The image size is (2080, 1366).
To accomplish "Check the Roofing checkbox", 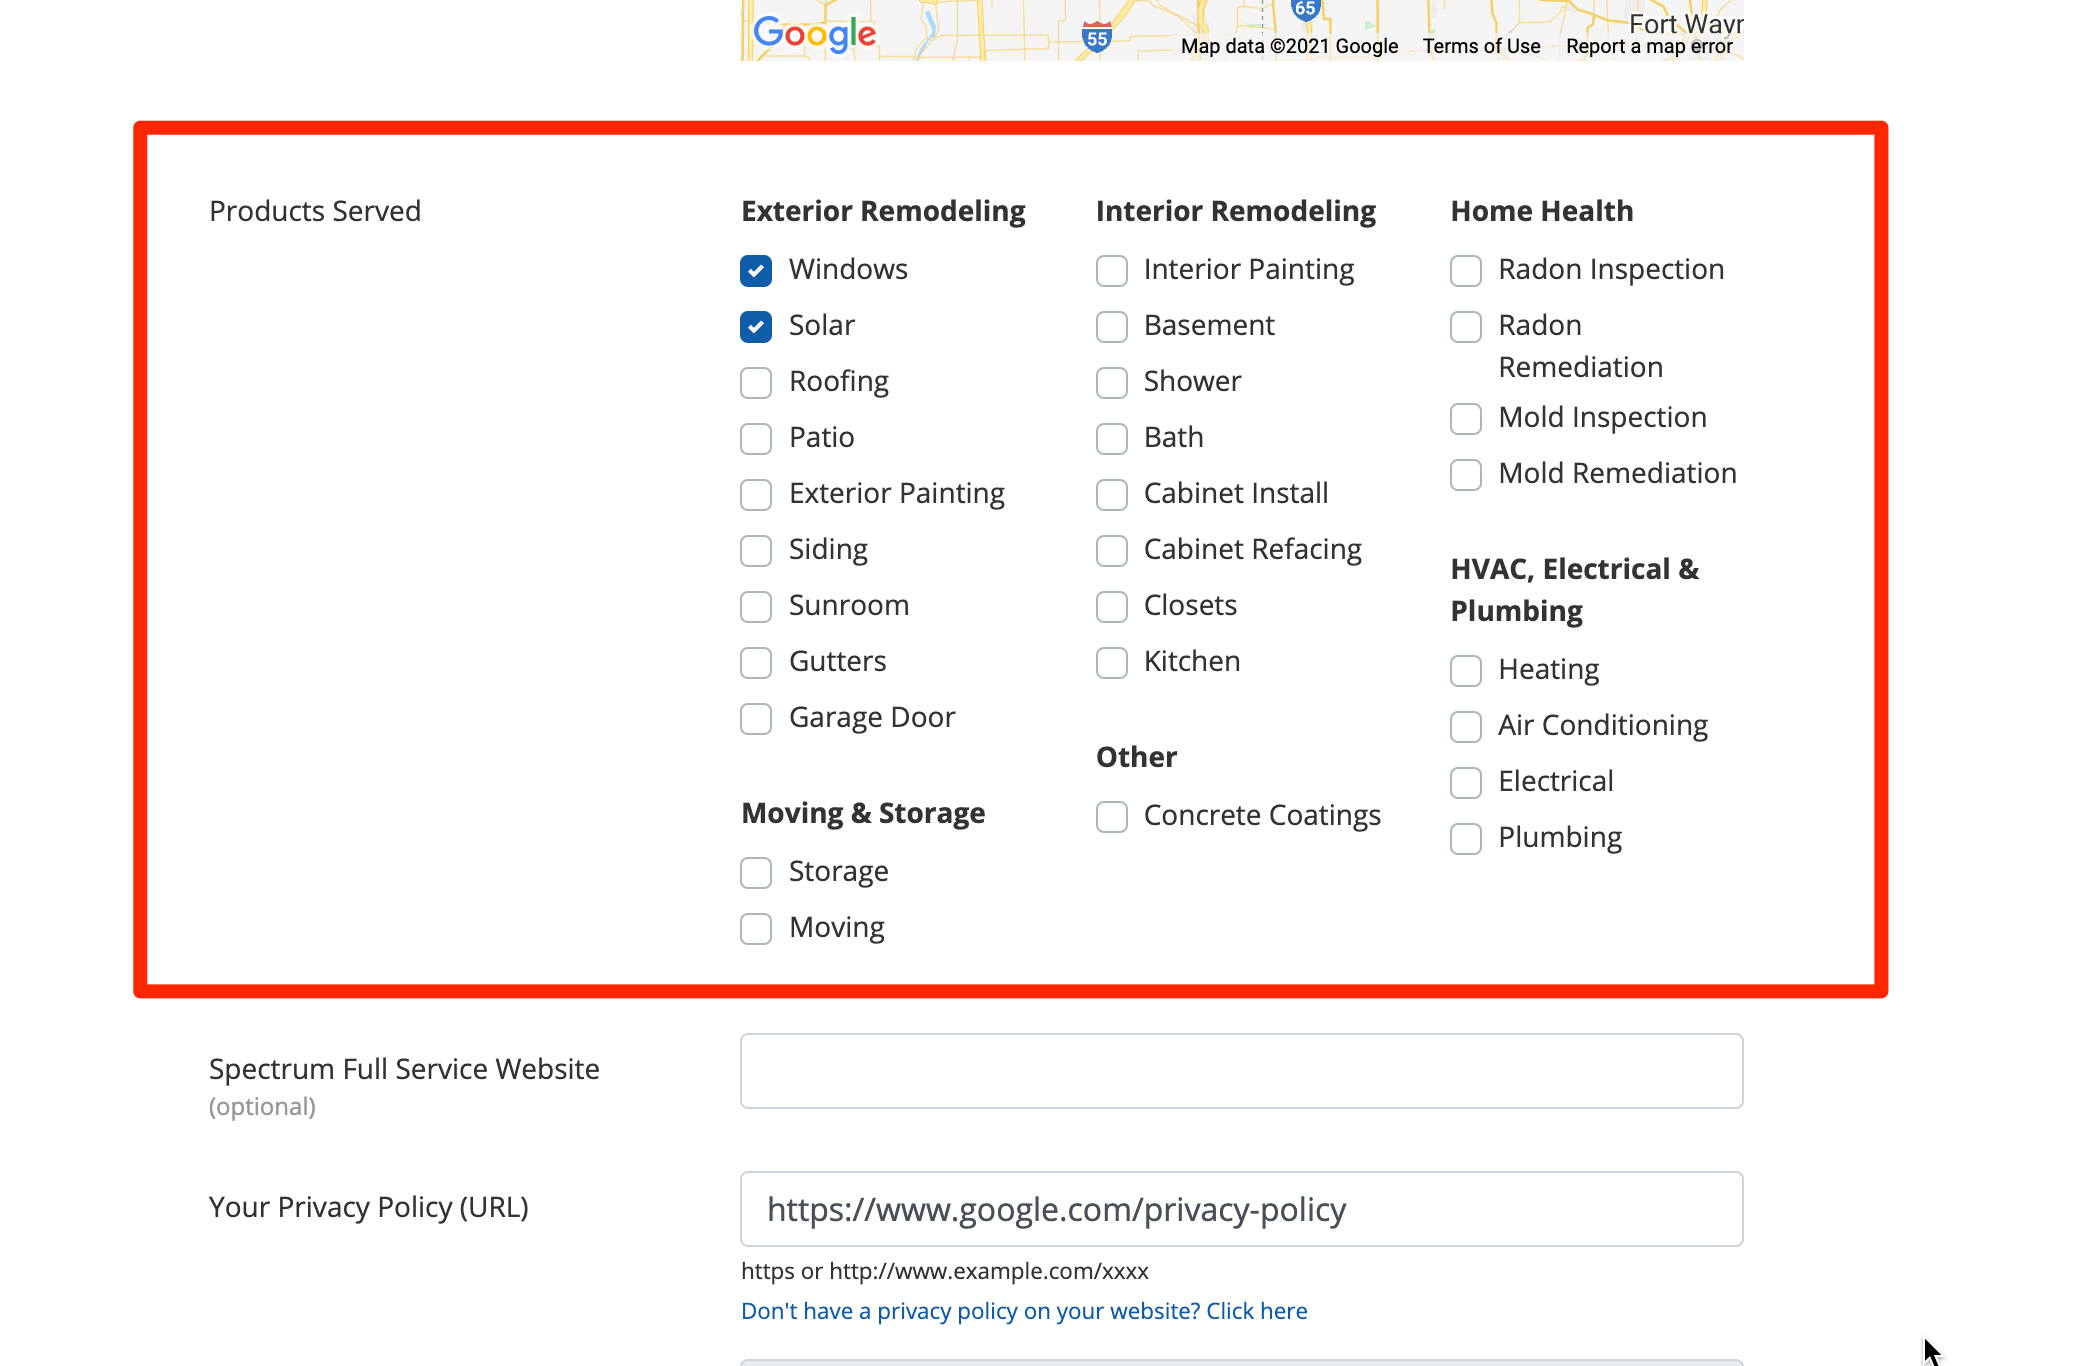I will 756,382.
